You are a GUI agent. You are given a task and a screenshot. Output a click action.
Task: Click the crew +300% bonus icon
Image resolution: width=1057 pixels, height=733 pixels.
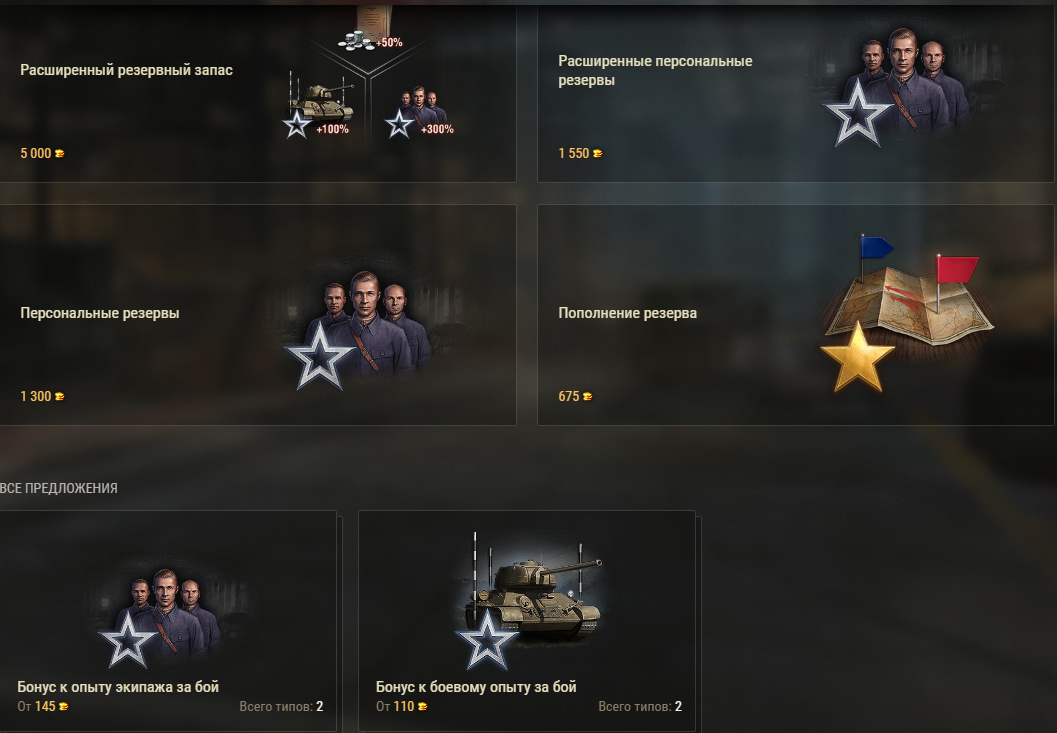(419, 111)
